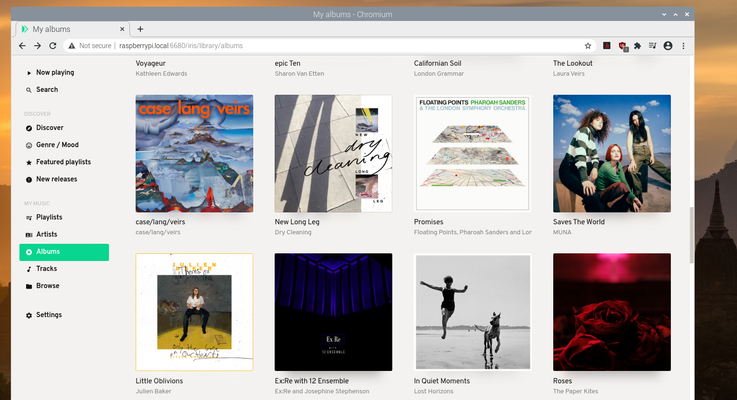
Task: Select the Genre / Mood smiley icon
Action: (x=29, y=145)
